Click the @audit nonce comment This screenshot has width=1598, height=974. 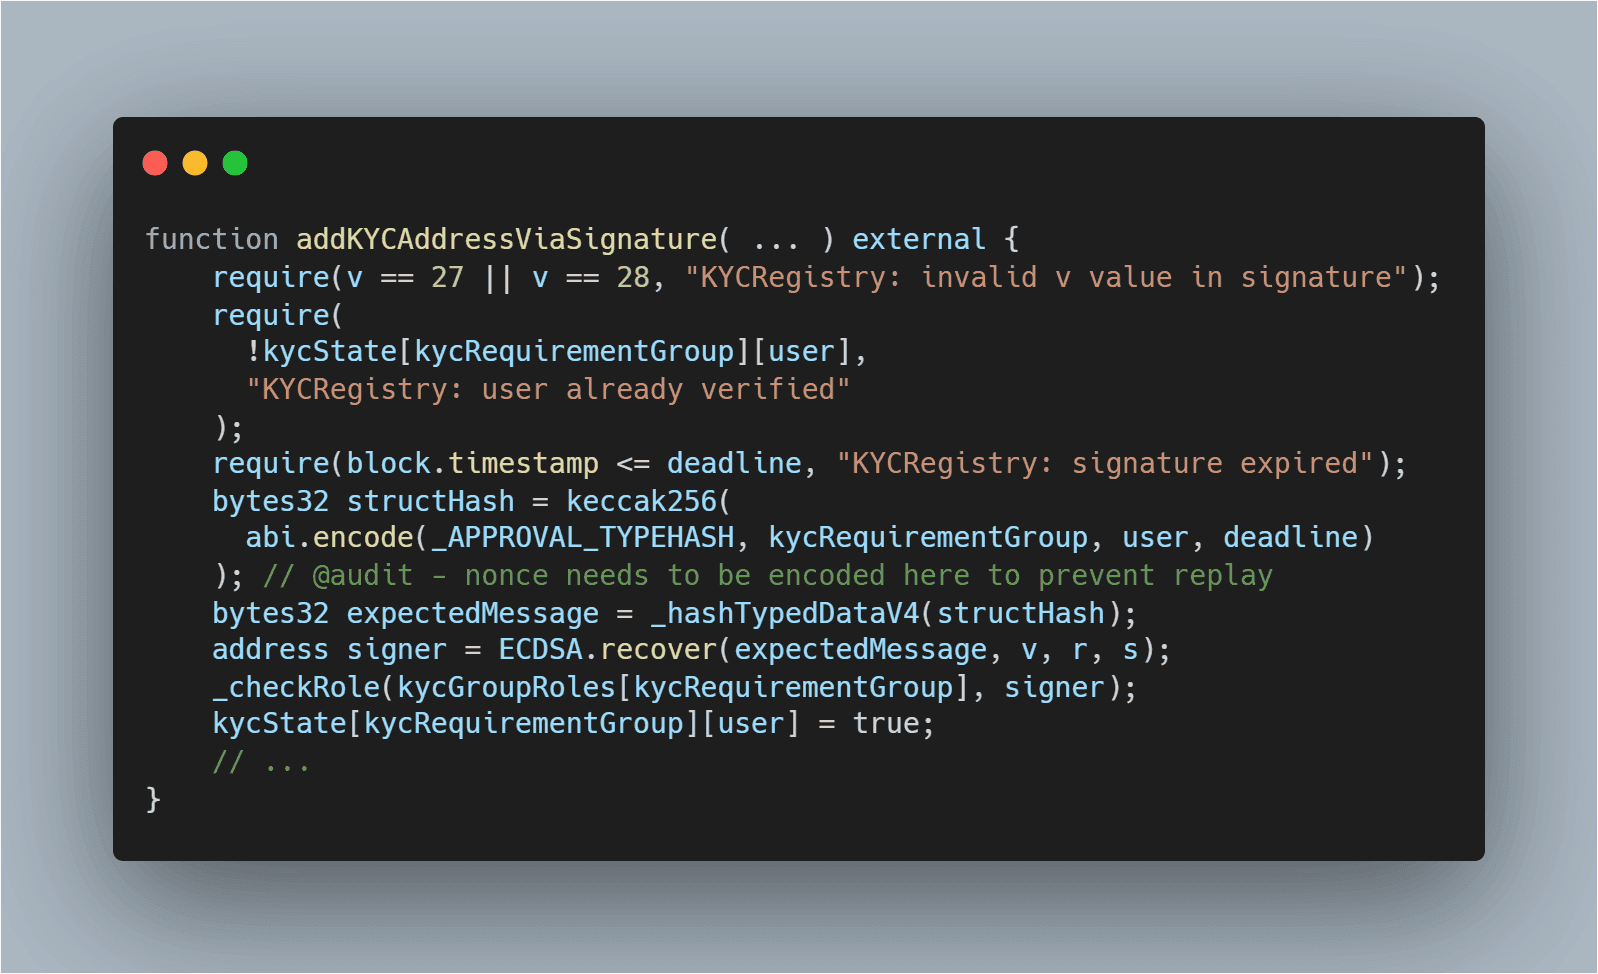[767, 576]
